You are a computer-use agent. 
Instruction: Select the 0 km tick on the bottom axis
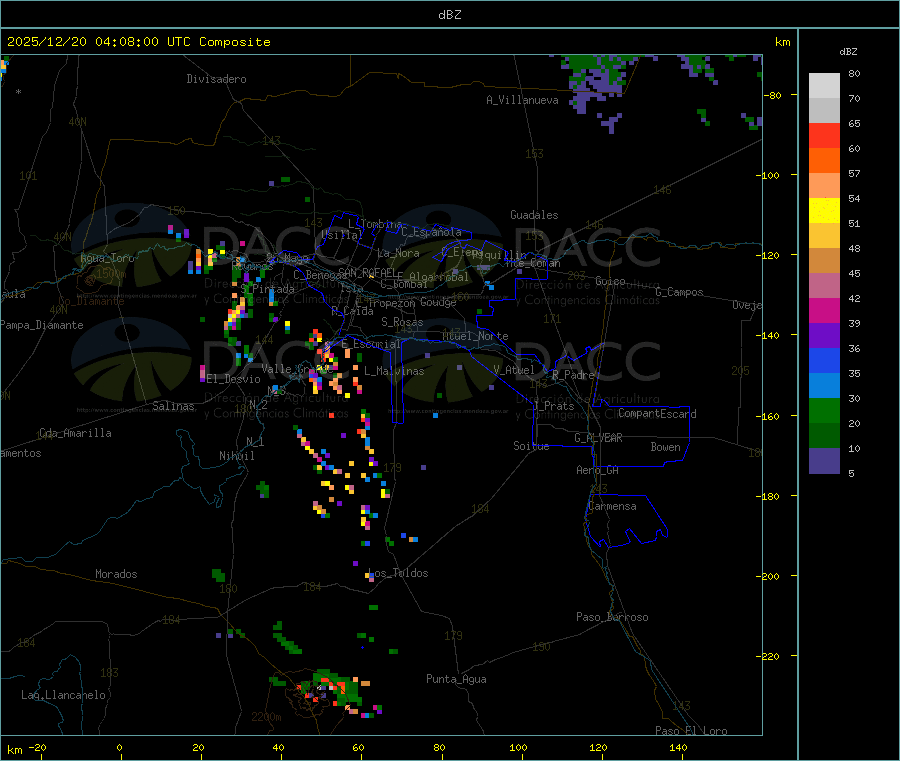(x=119, y=747)
